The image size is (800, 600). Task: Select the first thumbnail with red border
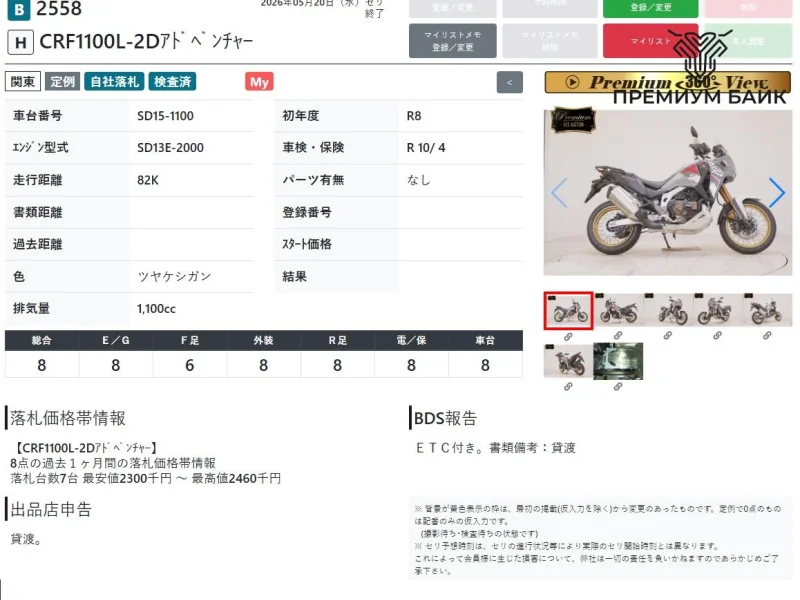[568, 311]
